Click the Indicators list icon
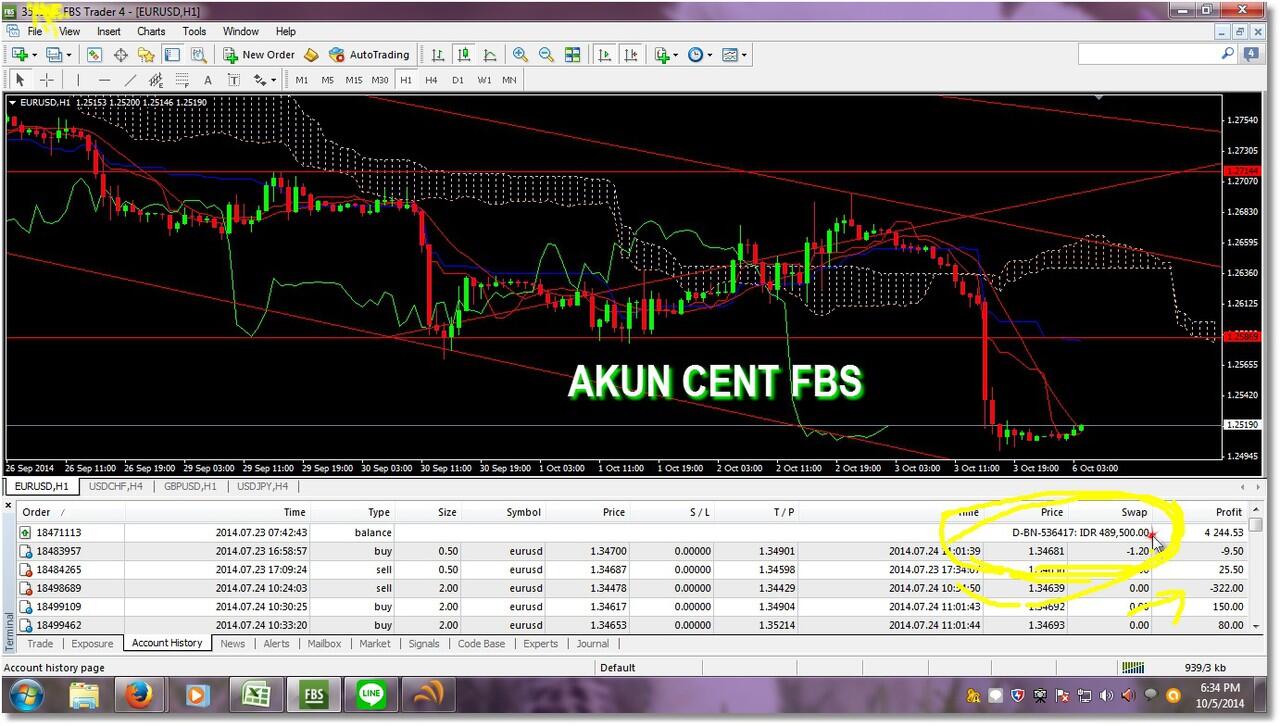1280x726 pixels. (x=662, y=55)
